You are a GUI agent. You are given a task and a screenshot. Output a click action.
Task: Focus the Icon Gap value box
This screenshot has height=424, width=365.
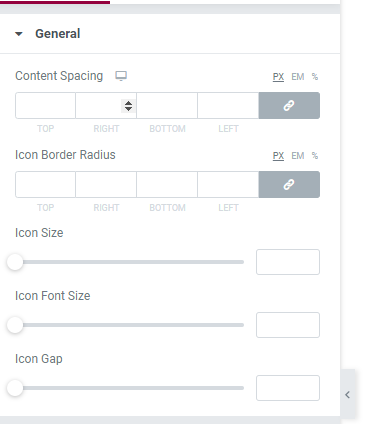(288, 388)
